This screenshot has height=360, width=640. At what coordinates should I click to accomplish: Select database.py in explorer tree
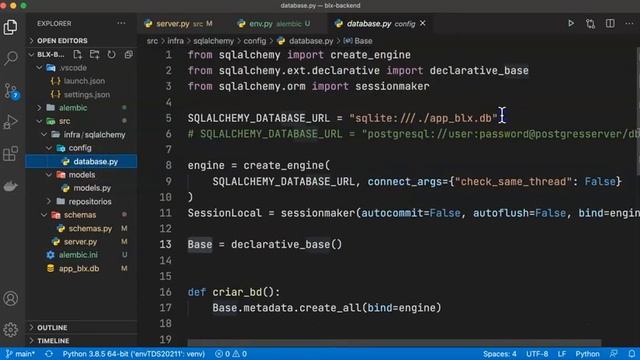click(82, 162)
